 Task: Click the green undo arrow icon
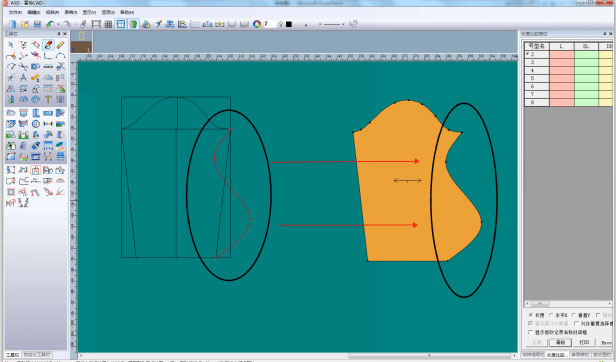[x=50, y=24]
